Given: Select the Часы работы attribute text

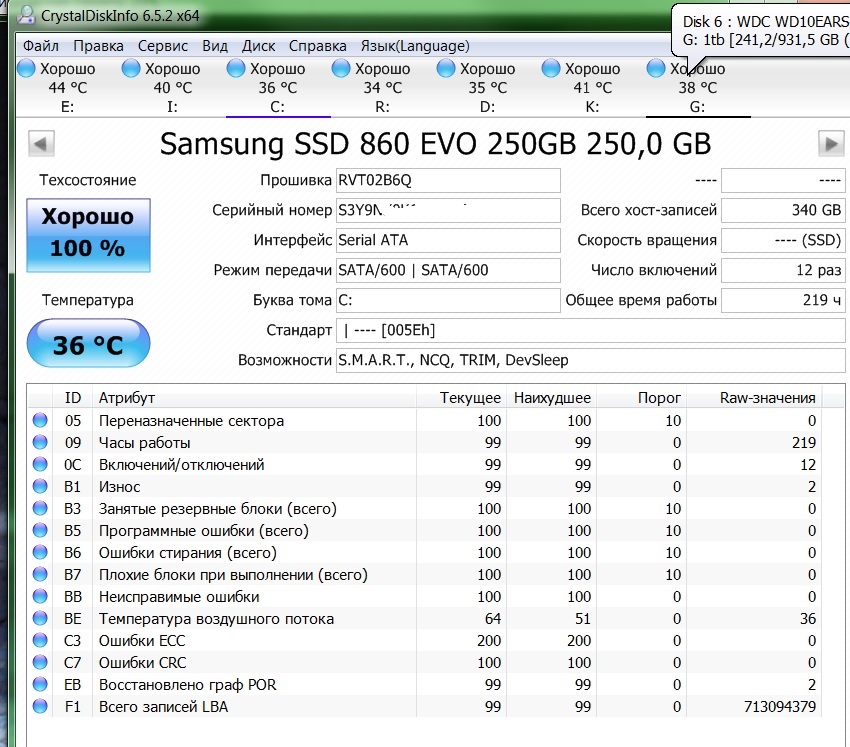Looking at the screenshot, I should tap(144, 443).
